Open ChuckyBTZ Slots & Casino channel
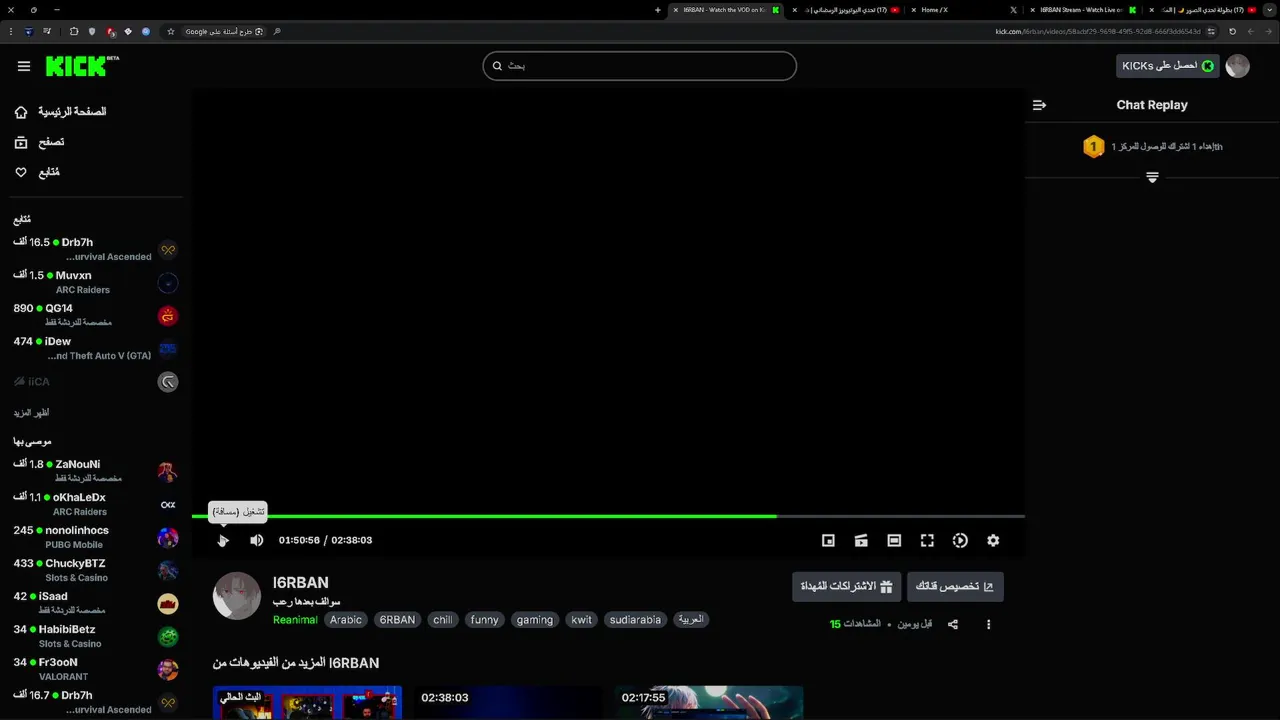This screenshot has height=720, width=1280. (96, 570)
